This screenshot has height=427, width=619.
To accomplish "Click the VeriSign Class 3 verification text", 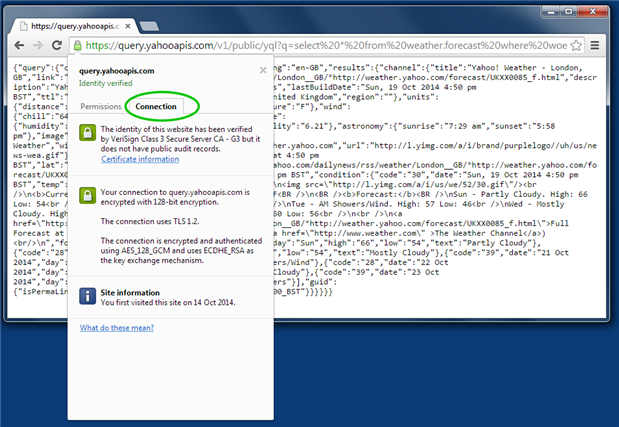I will [x=180, y=139].
